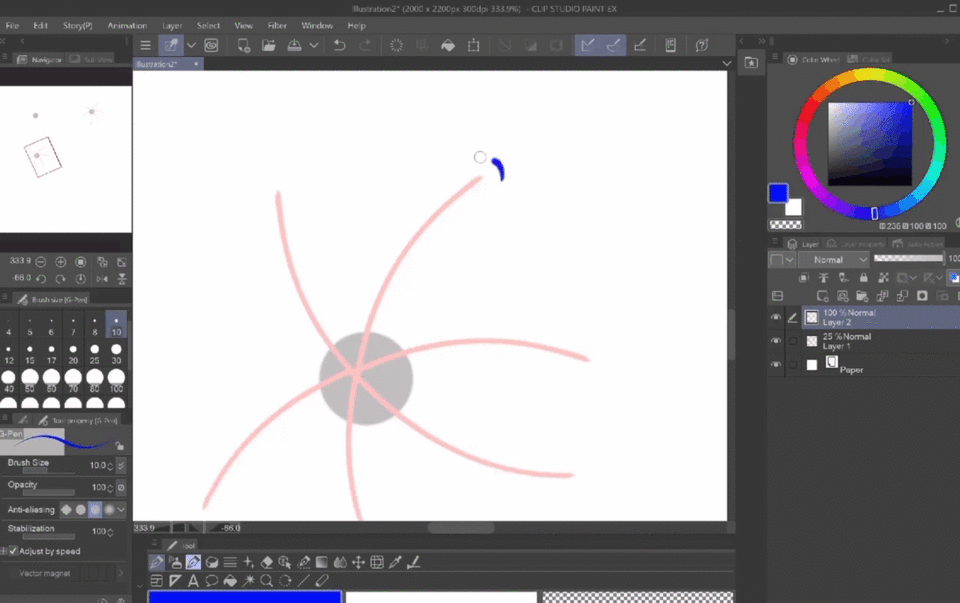Open the Normal blending mode dropdown

(834, 260)
